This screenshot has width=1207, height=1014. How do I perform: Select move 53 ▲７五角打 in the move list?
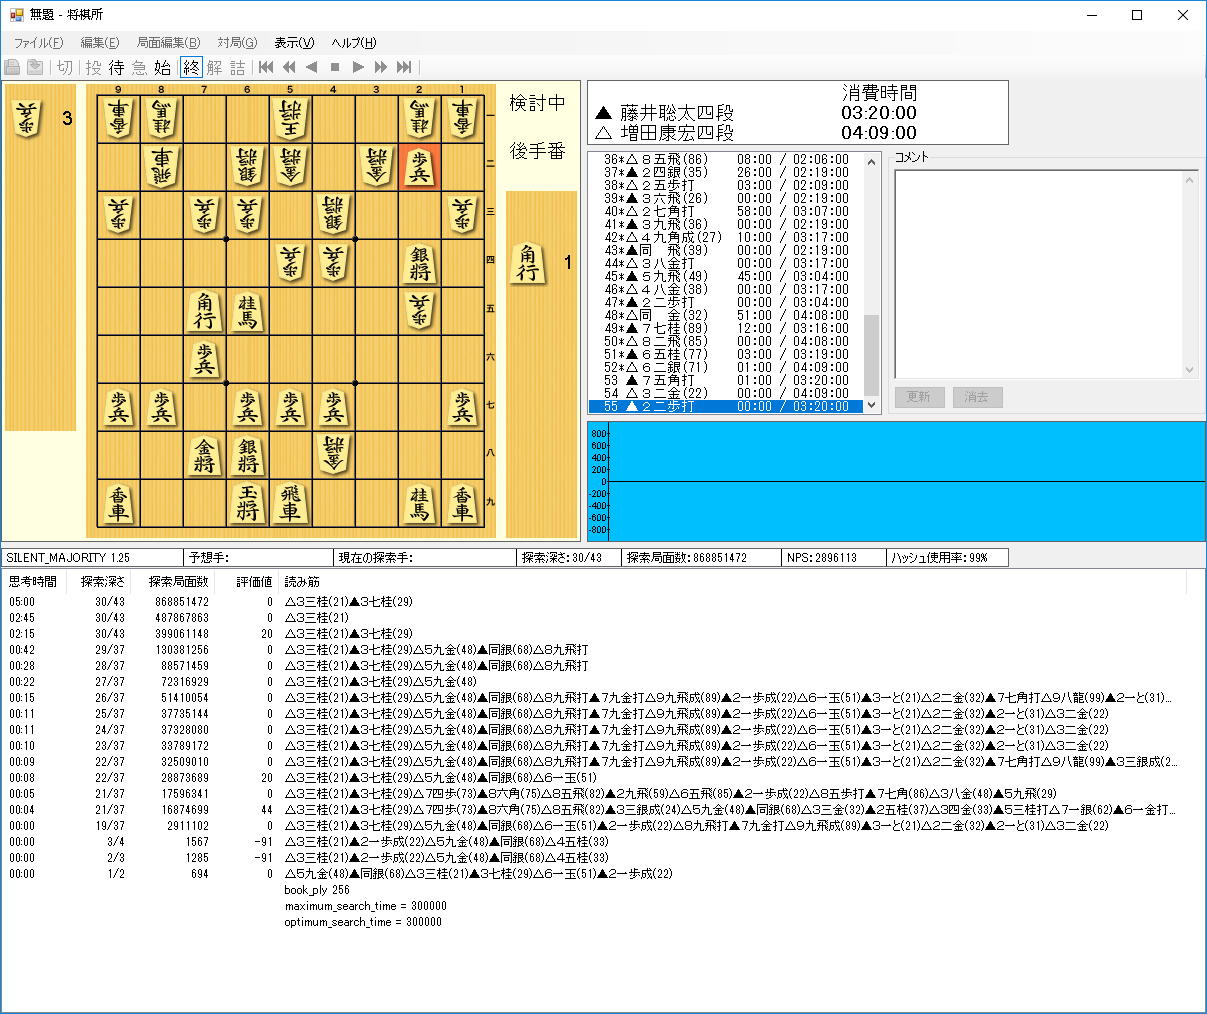pos(724,380)
